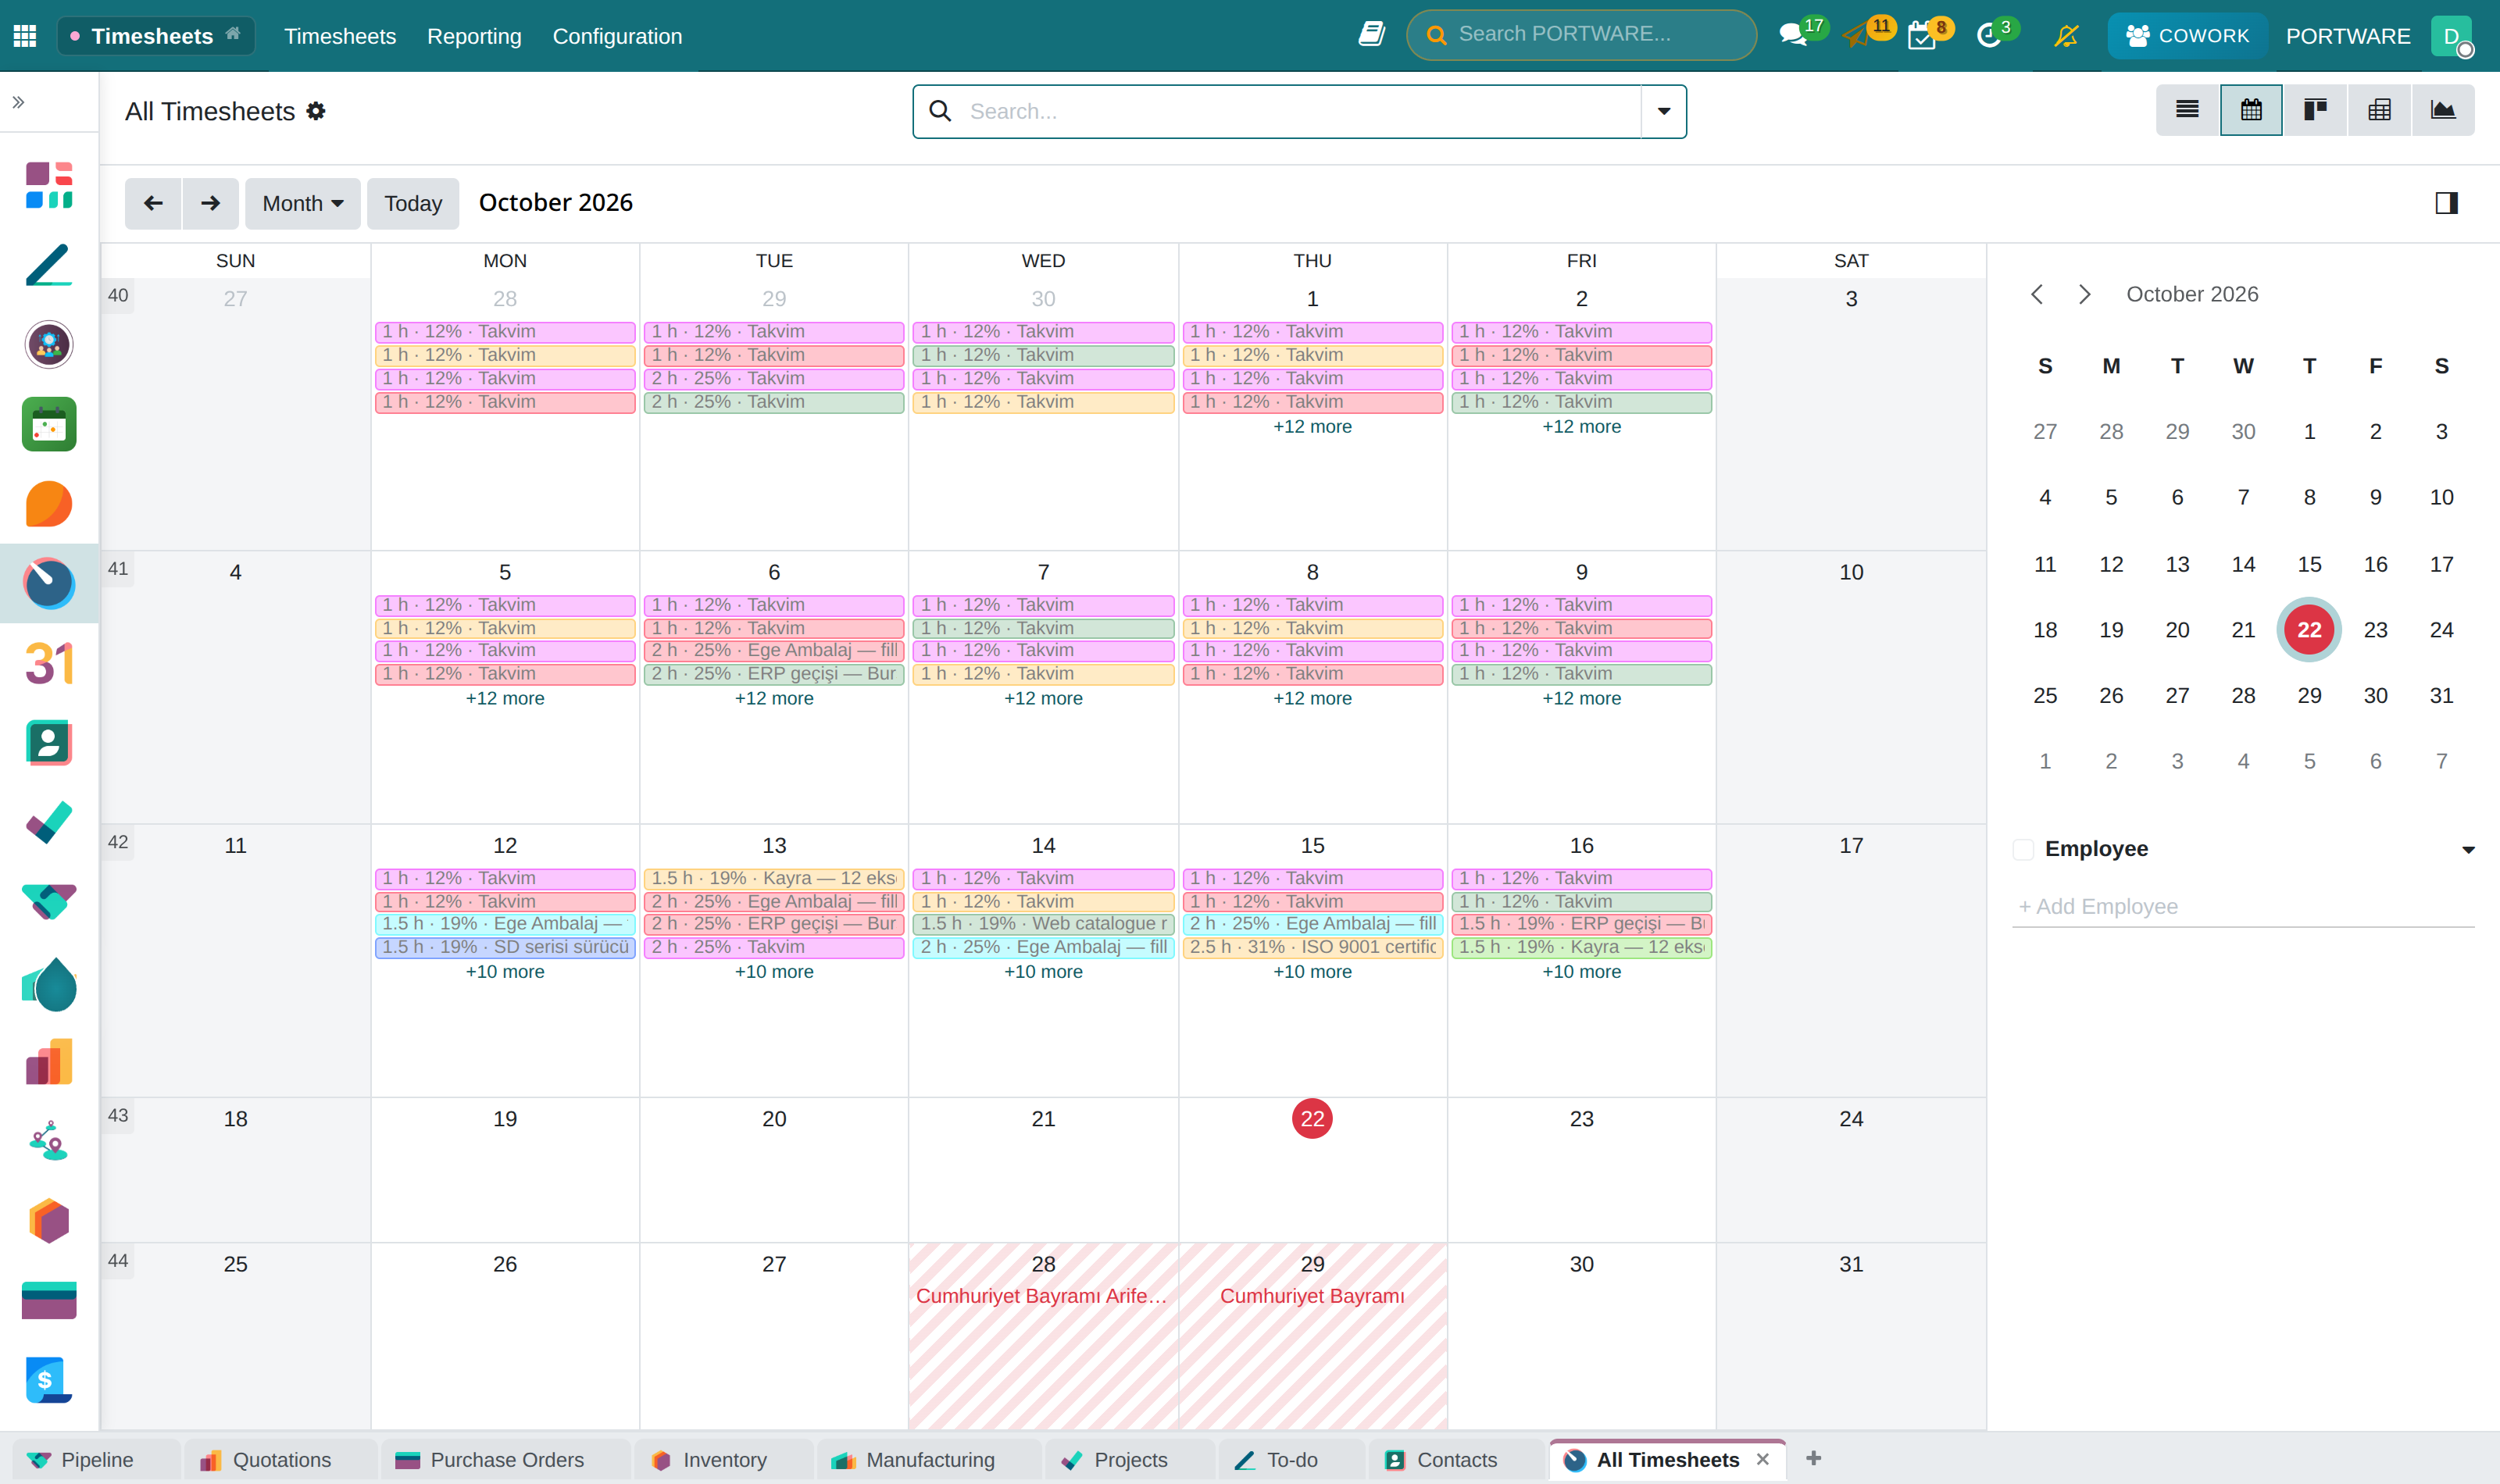The height and width of the screenshot is (1484, 2500).
Task: Switch to graph view
Action: coord(2443,110)
